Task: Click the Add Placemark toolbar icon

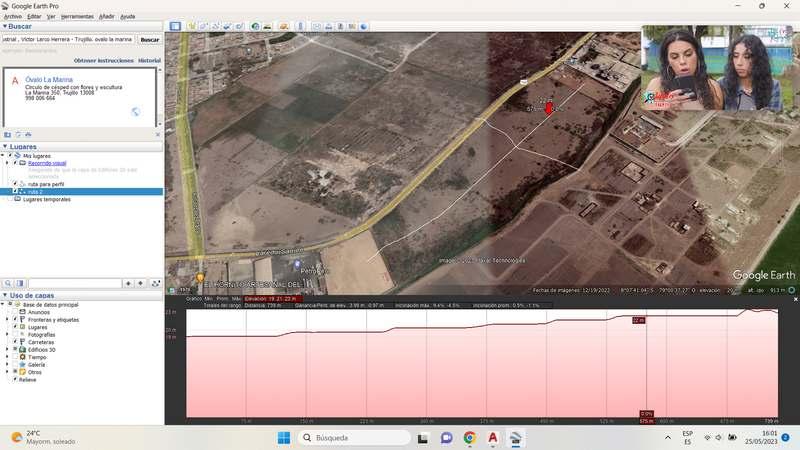Action: coord(192,26)
